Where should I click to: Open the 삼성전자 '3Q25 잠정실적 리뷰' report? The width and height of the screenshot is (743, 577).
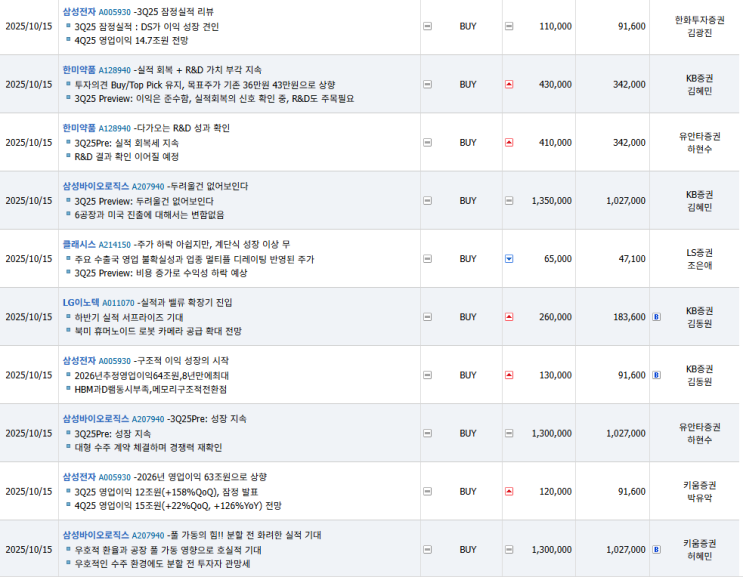click(188, 12)
